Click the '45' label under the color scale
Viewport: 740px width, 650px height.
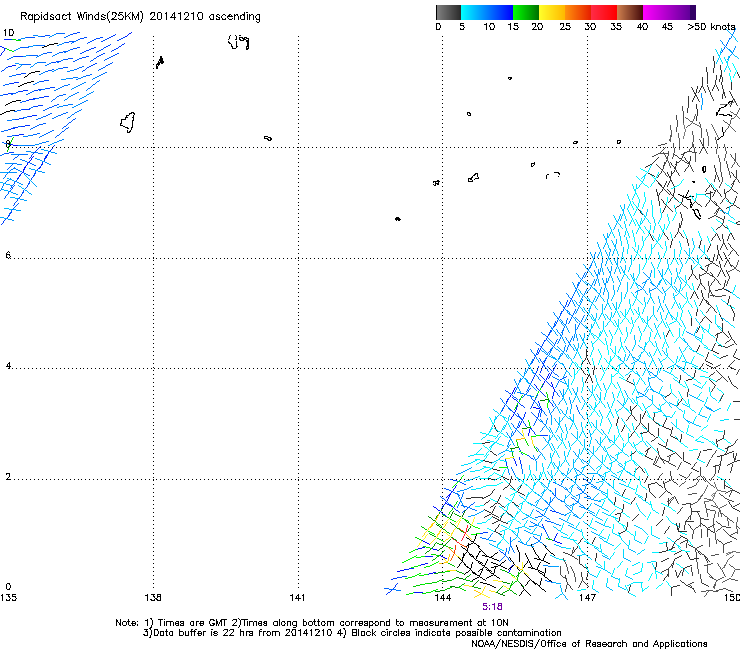coord(667,27)
